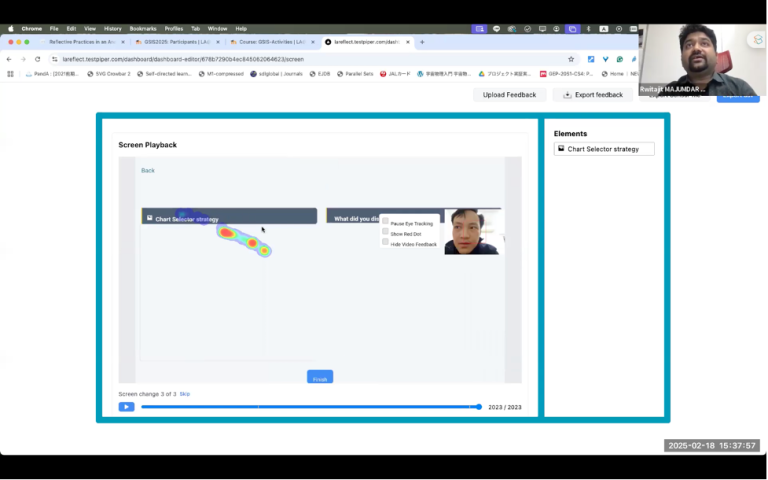Click the Upload Feedback button
The image size is (768, 480).
point(509,95)
